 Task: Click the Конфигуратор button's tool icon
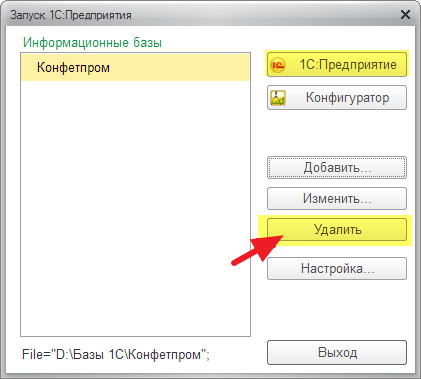(278, 98)
